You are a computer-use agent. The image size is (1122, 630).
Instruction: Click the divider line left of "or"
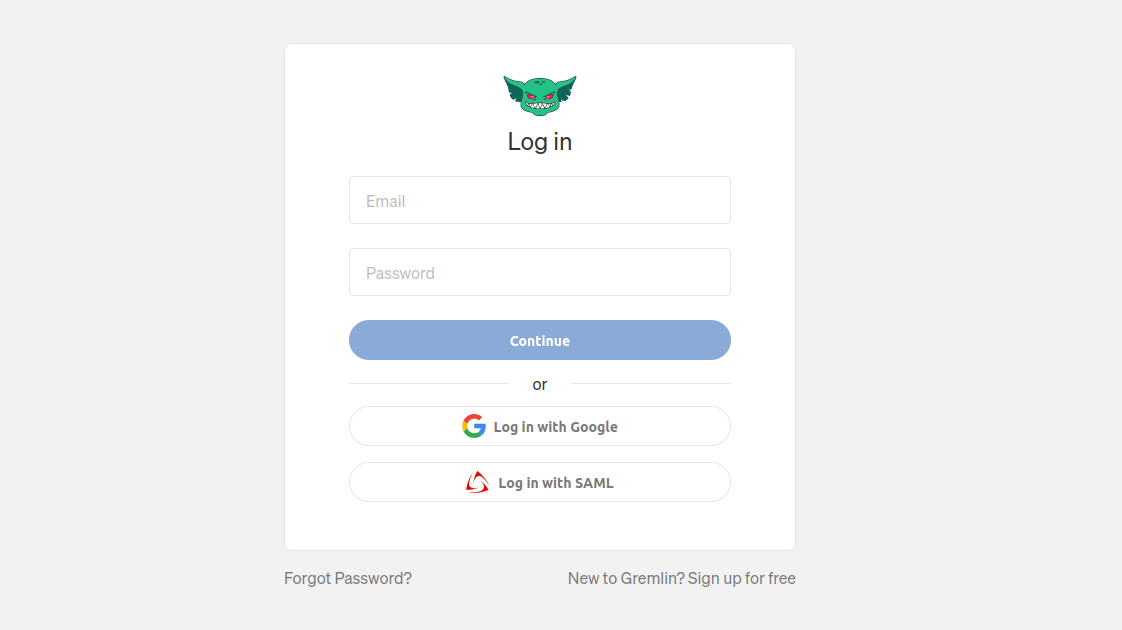click(429, 384)
